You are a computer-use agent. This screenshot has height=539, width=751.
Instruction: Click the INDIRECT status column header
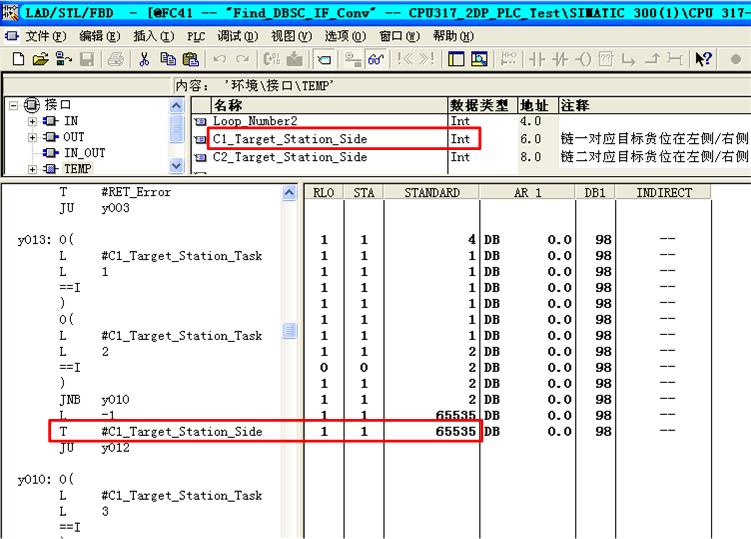(x=664, y=193)
